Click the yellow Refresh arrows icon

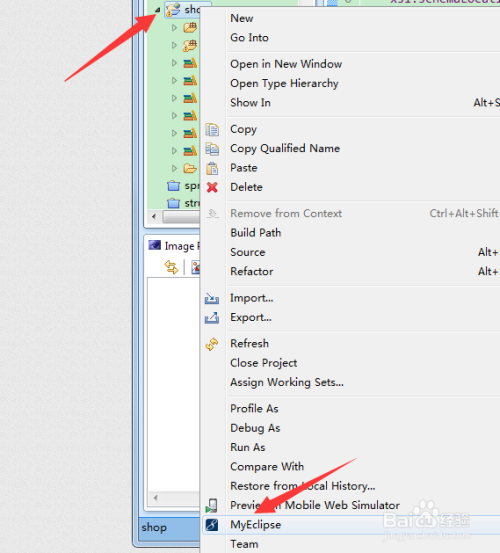click(212, 344)
